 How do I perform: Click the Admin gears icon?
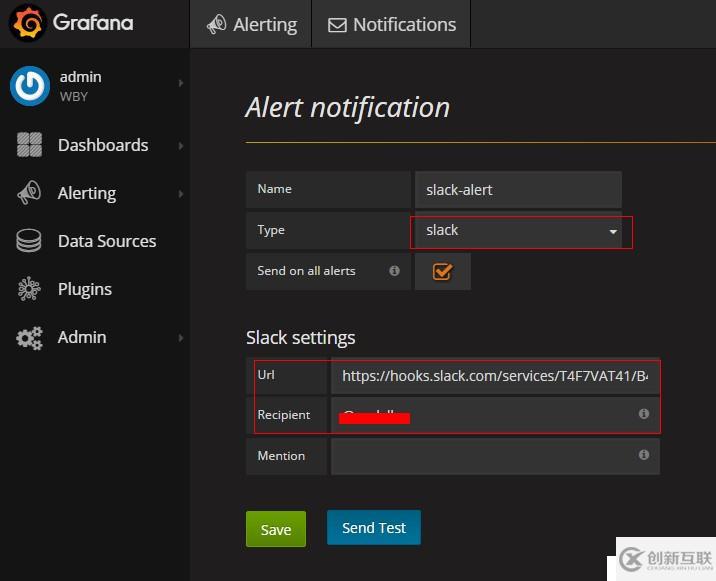(x=29, y=338)
